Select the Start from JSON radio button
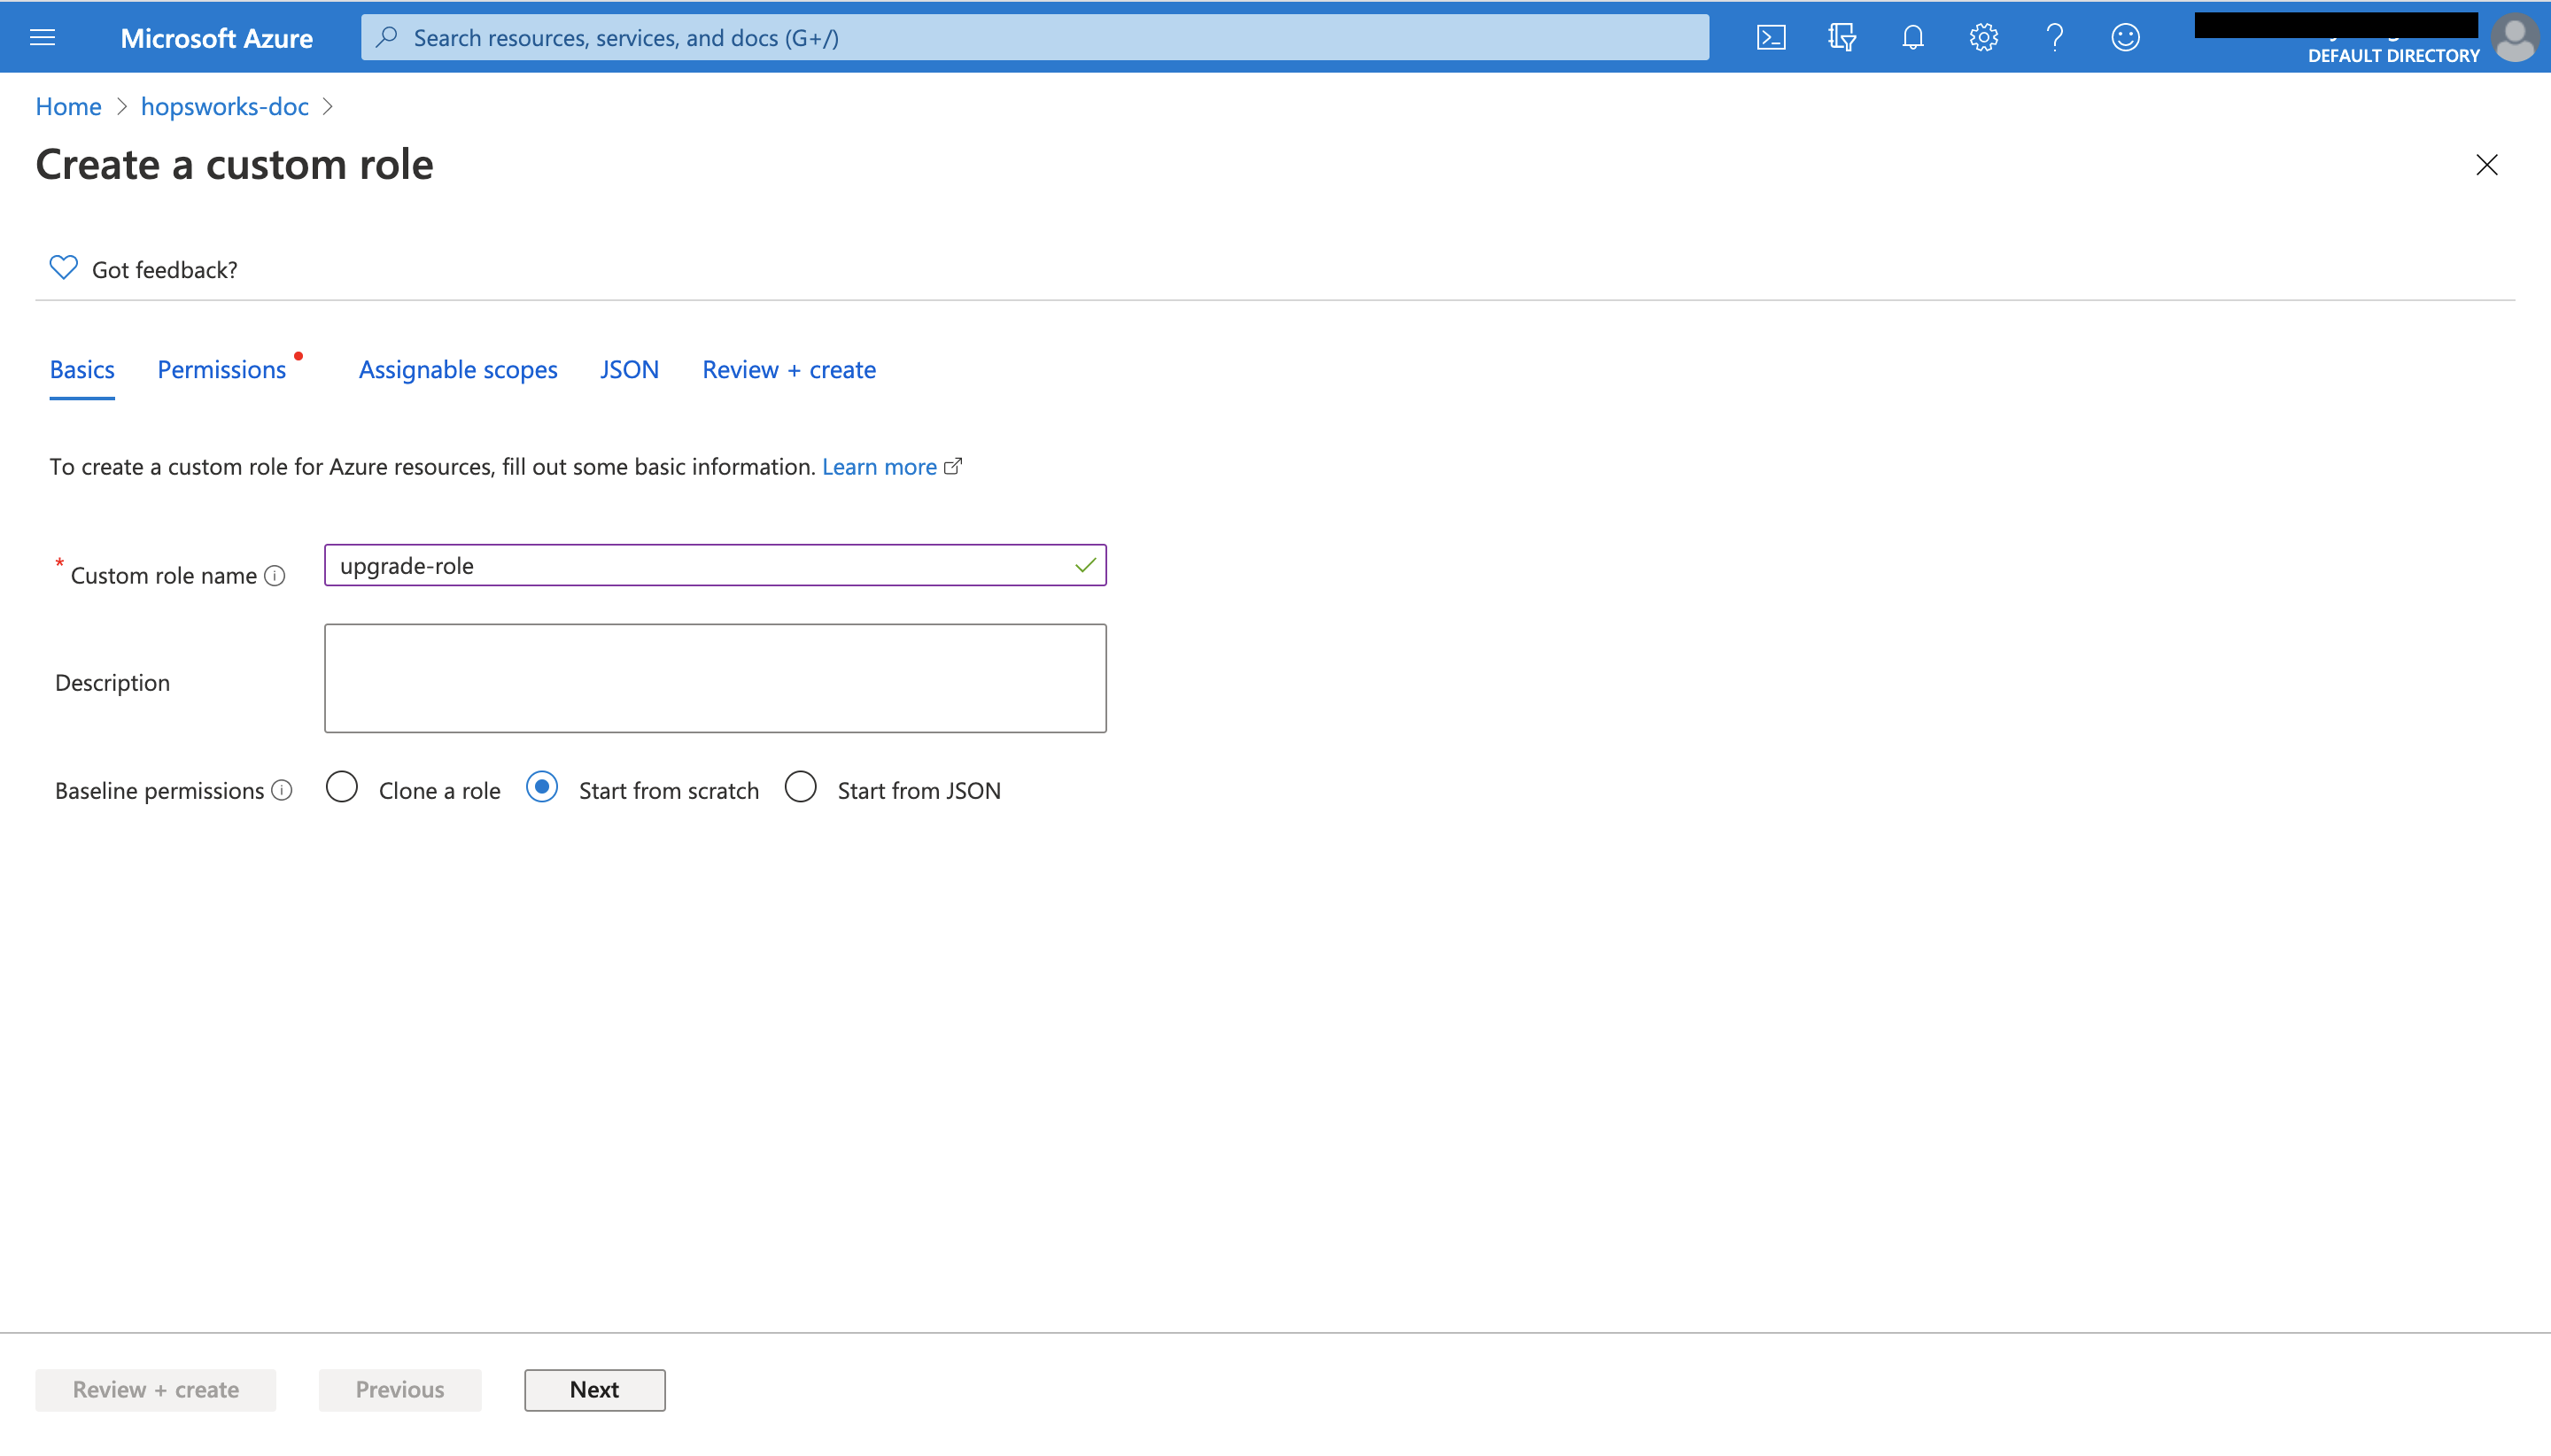Viewport: 2551px width, 1456px height. pos(801,788)
